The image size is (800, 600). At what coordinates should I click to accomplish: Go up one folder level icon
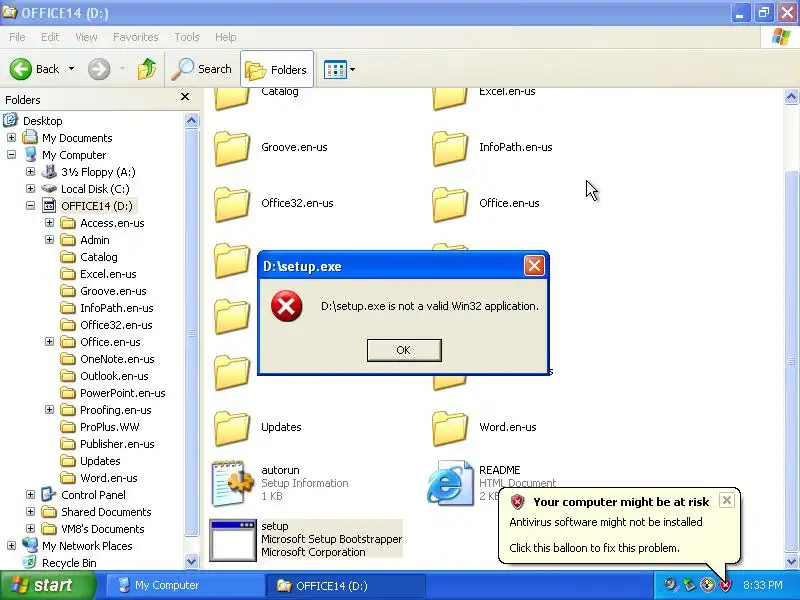(x=147, y=69)
